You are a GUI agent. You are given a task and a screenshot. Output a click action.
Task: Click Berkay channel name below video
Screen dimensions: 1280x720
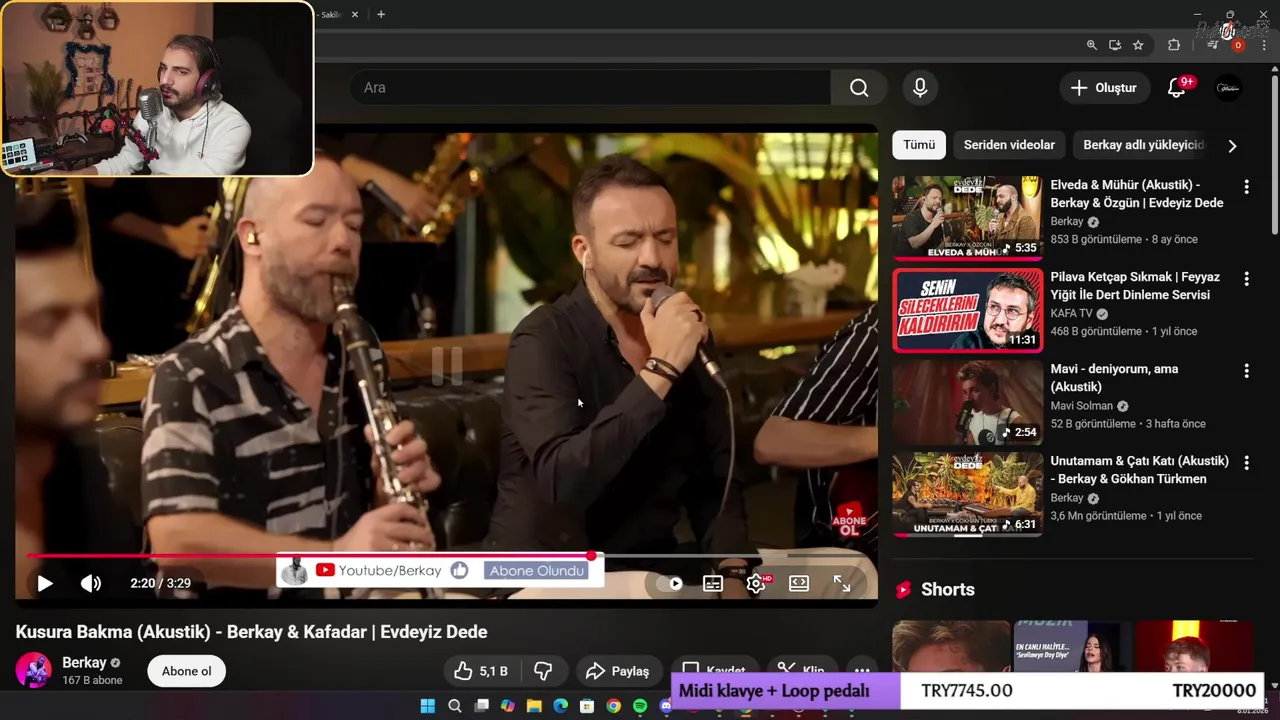(x=84, y=662)
